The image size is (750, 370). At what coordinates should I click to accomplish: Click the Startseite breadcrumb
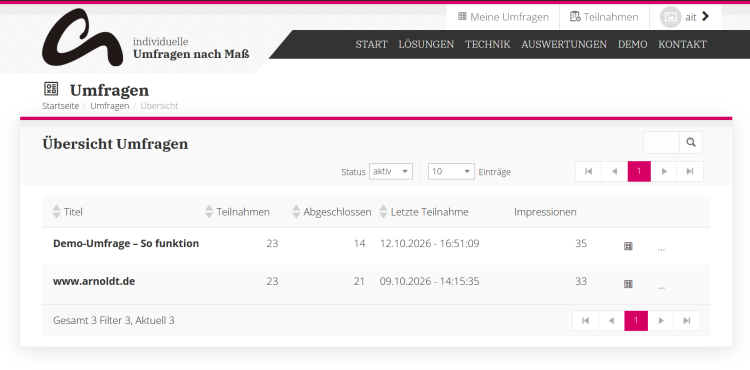[60, 106]
